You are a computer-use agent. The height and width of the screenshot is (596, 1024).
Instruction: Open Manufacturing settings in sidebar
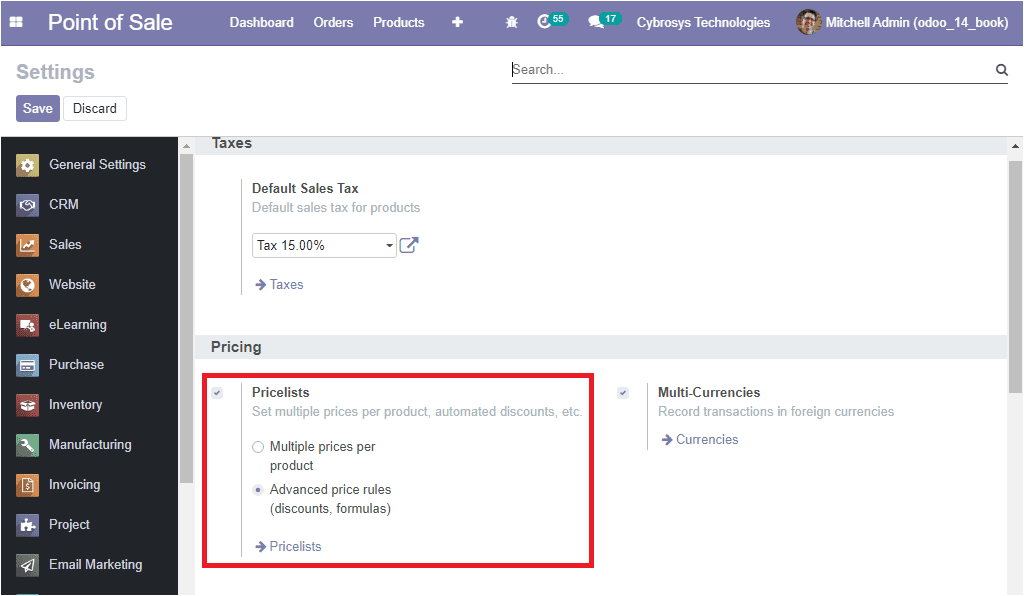coord(89,445)
